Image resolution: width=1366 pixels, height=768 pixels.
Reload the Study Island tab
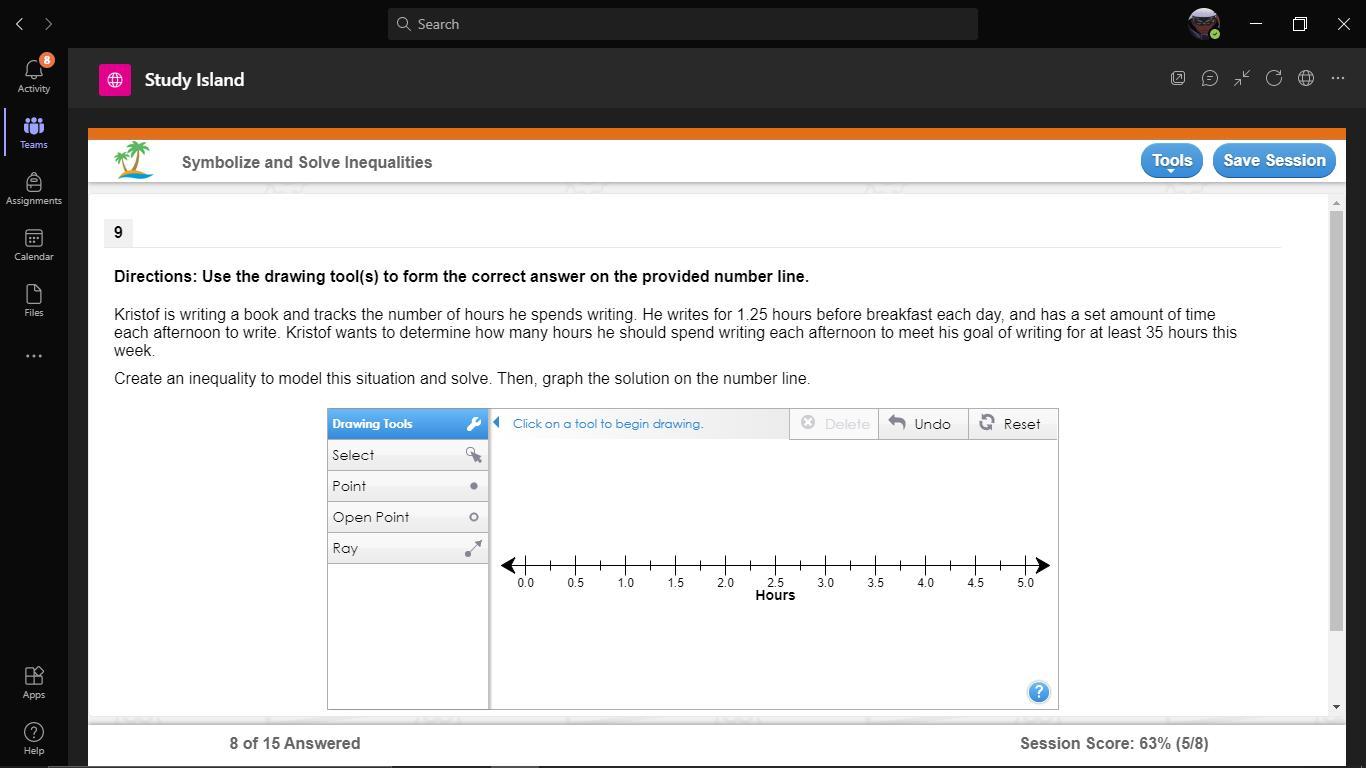1274,78
